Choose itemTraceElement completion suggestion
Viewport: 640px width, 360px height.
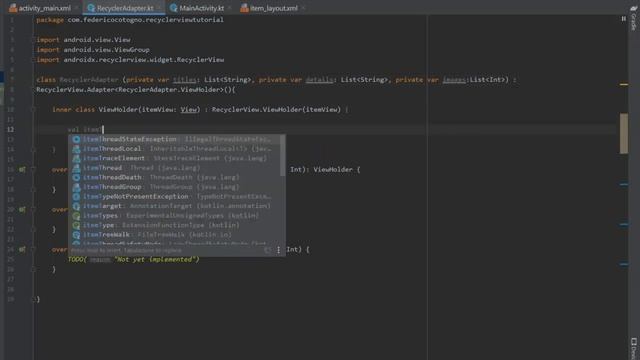click(174, 158)
